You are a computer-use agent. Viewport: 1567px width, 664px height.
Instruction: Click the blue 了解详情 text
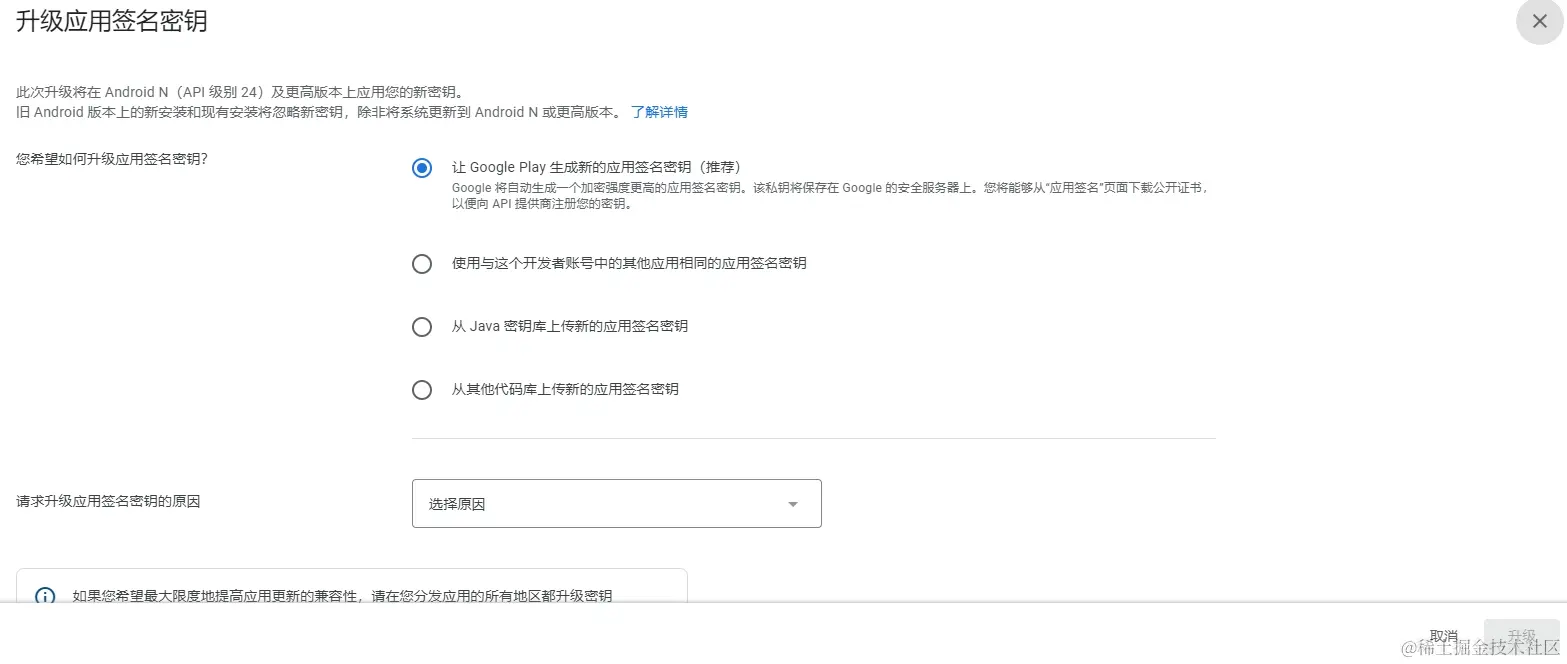(x=658, y=112)
